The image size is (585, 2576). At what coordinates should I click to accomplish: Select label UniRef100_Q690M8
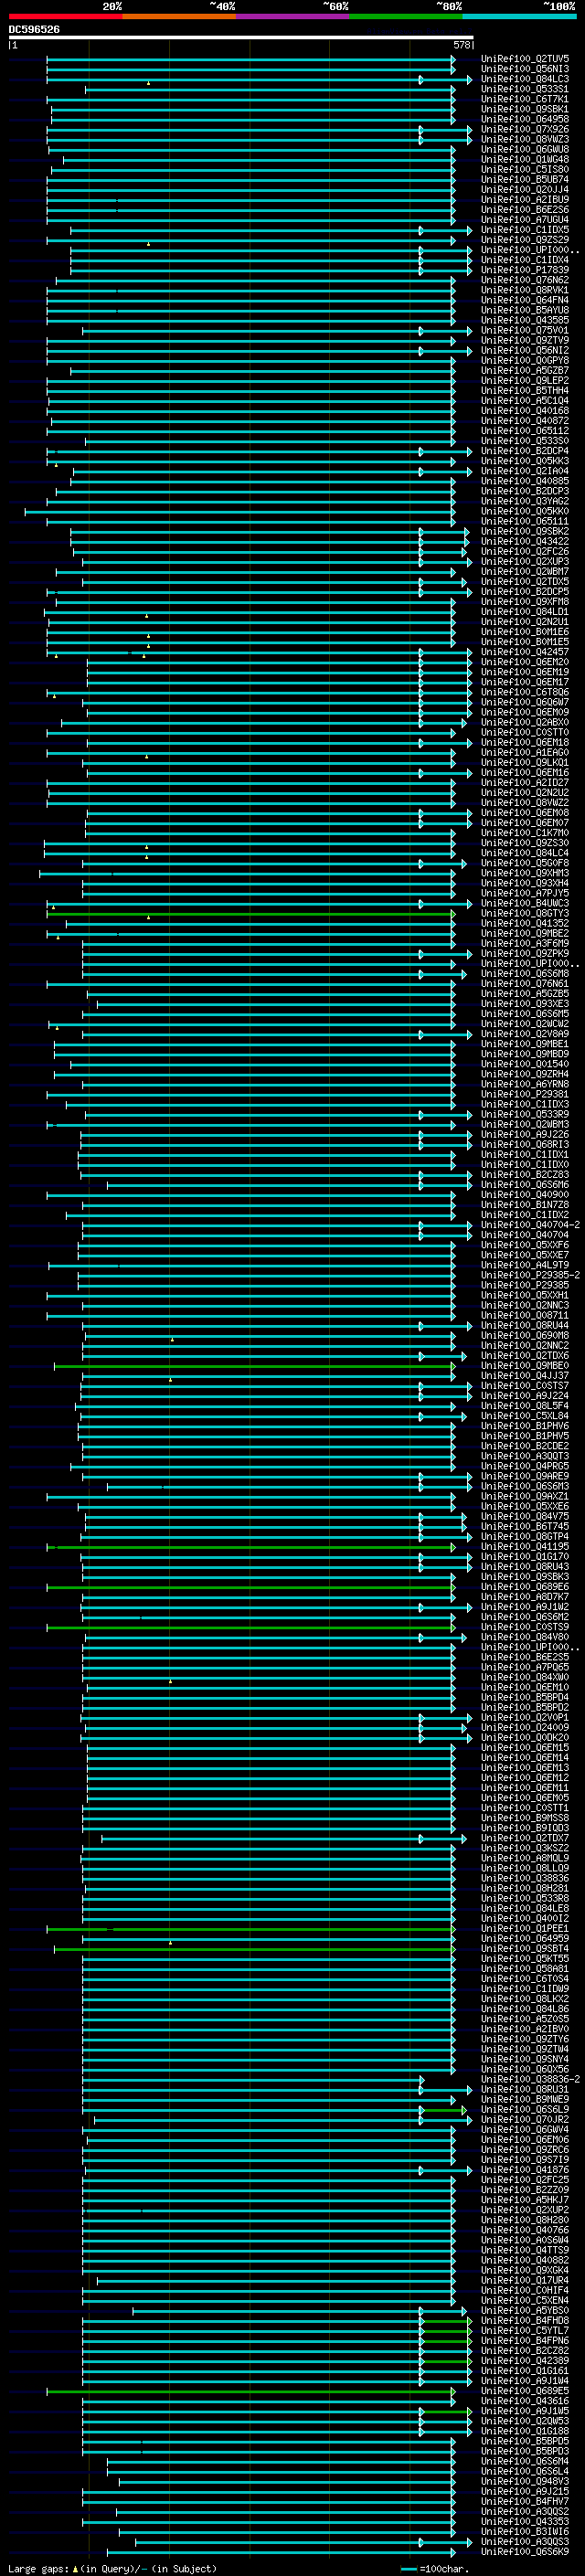pyautogui.click(x=525, y=1335)
